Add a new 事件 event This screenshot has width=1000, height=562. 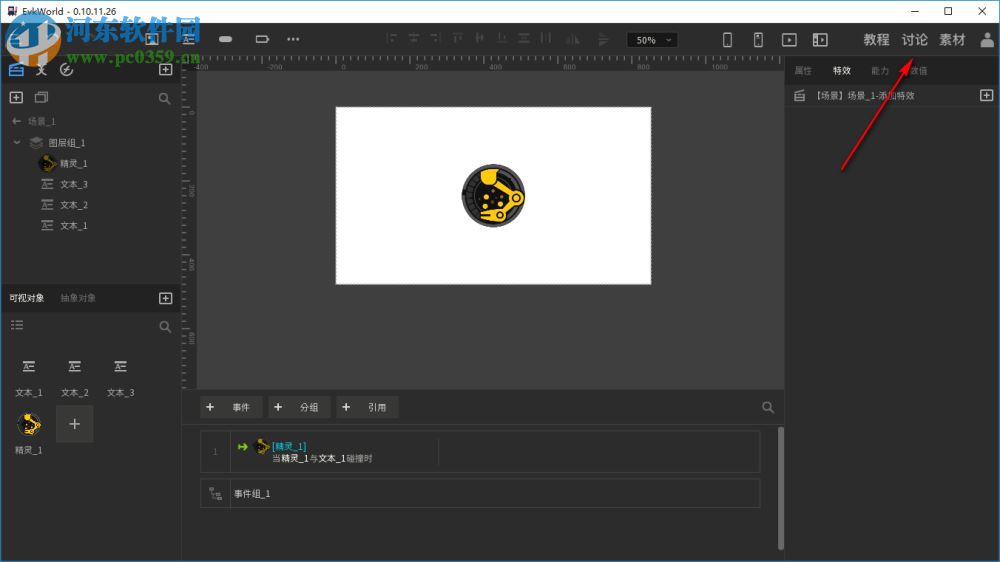(x=231, y=407)
